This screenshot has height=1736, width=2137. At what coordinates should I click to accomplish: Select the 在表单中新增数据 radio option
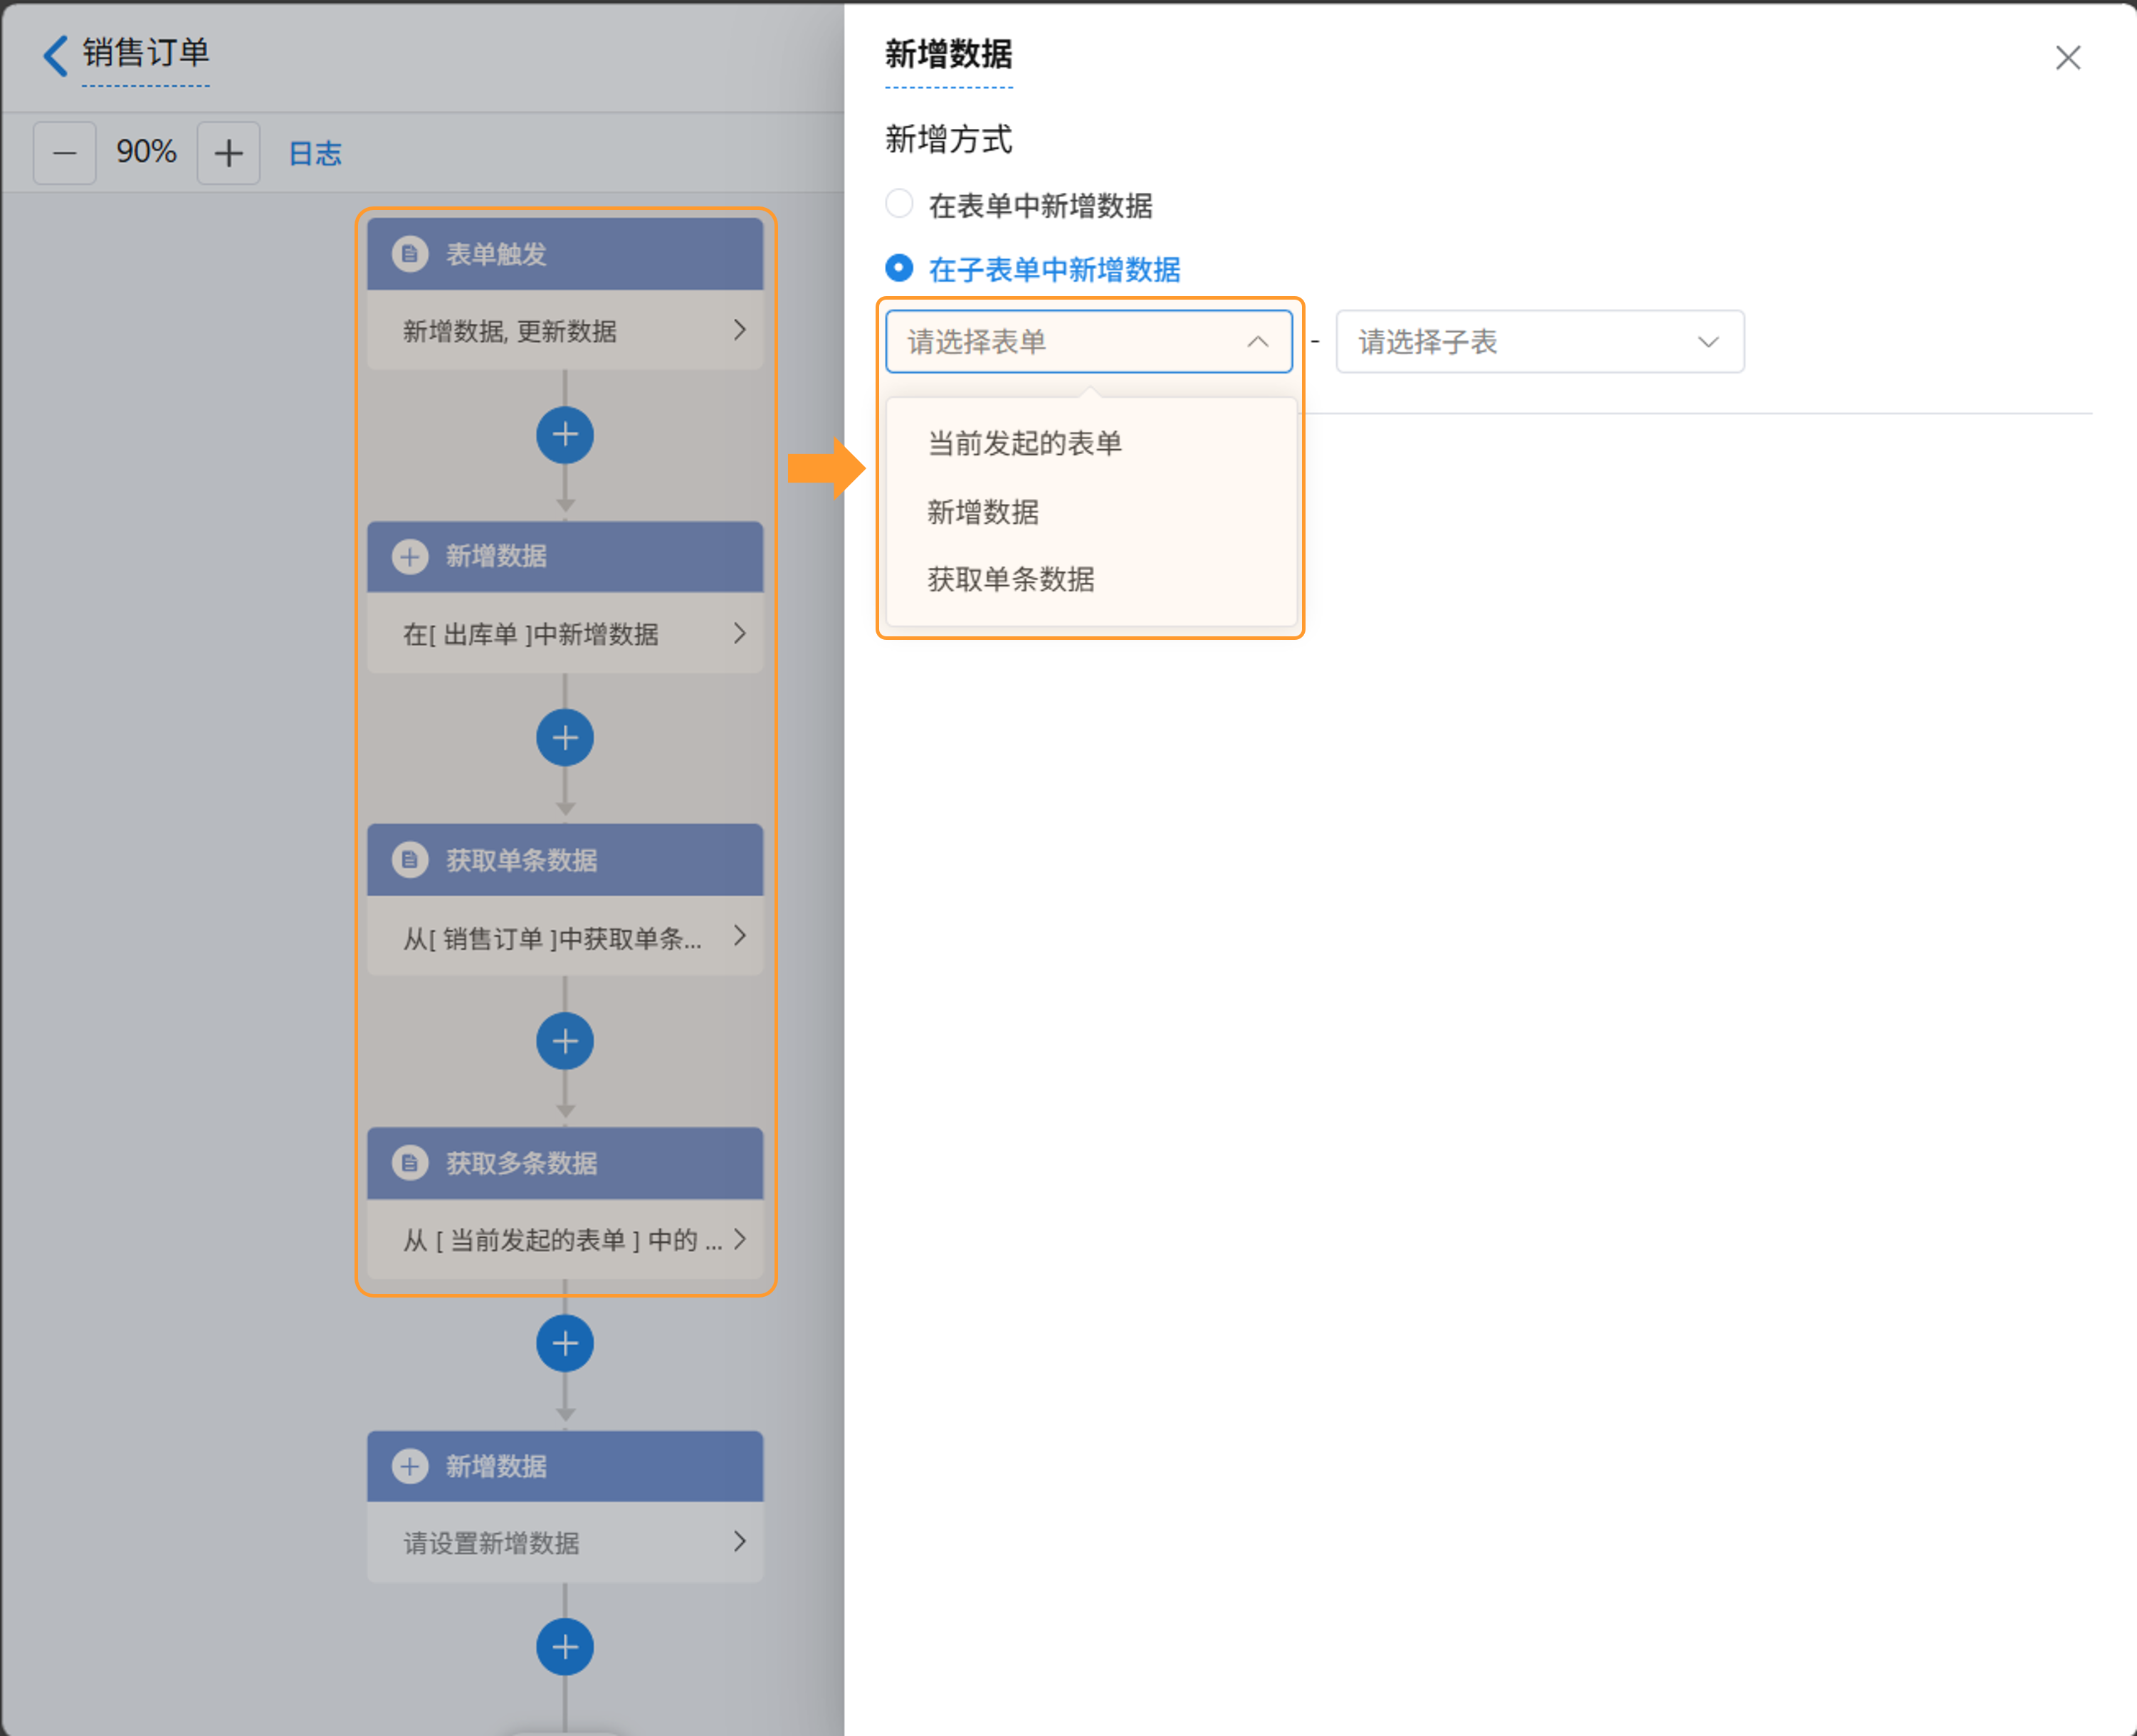(x=899, y=204)
